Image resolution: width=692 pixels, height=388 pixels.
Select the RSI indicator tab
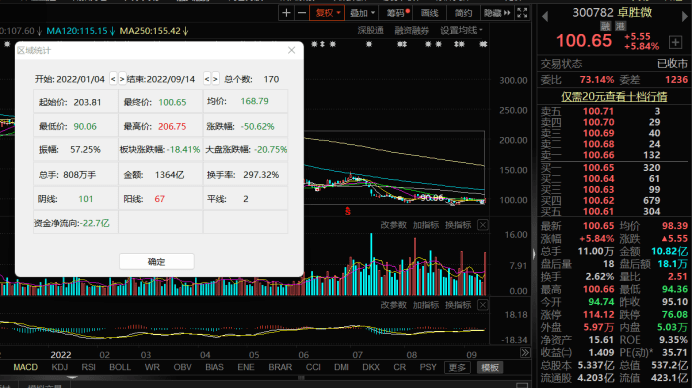coord(88,367)
